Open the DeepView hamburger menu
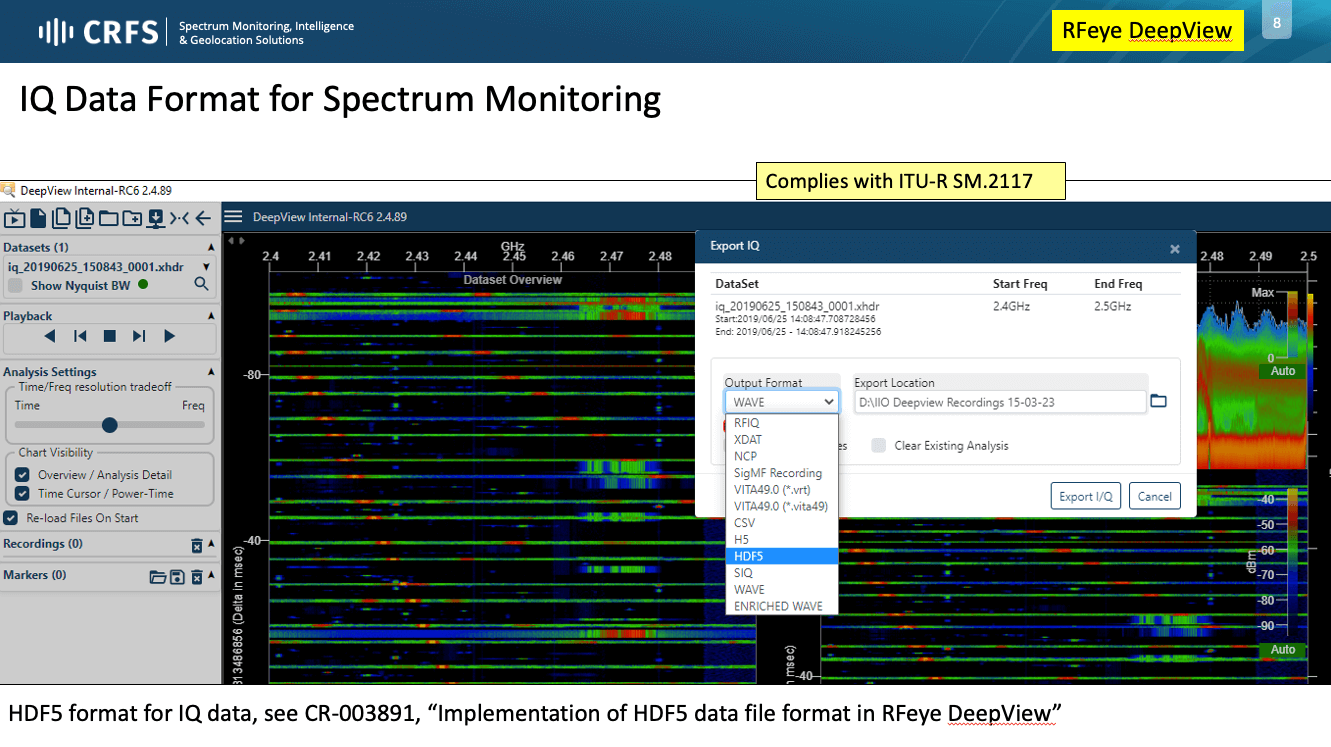This screenshot has height=747, width=1331. tap(234, 216)
